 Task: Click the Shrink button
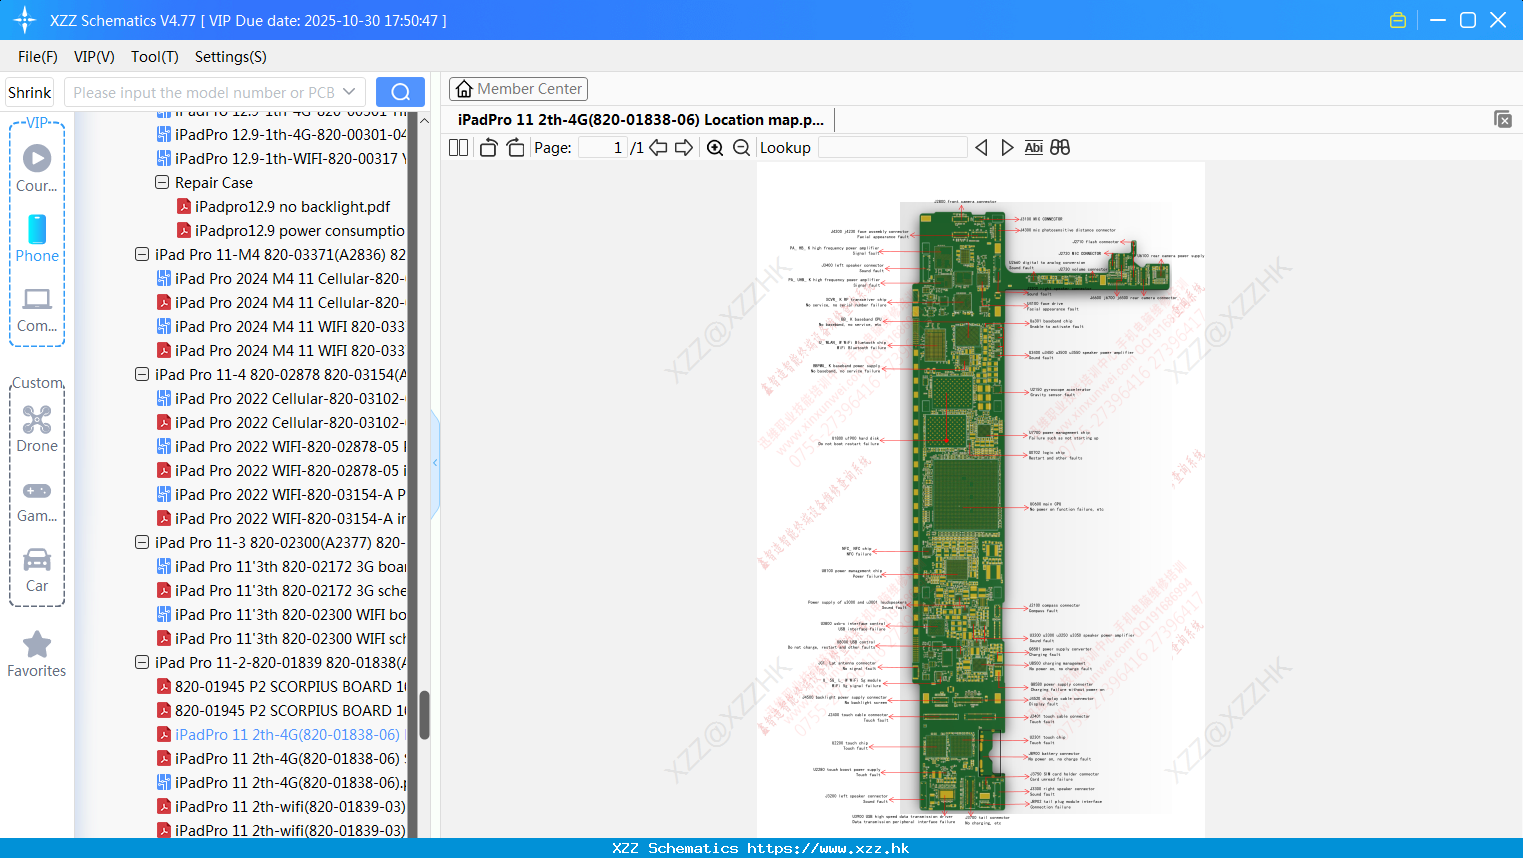pyautogui.click(x=29, y=92)
